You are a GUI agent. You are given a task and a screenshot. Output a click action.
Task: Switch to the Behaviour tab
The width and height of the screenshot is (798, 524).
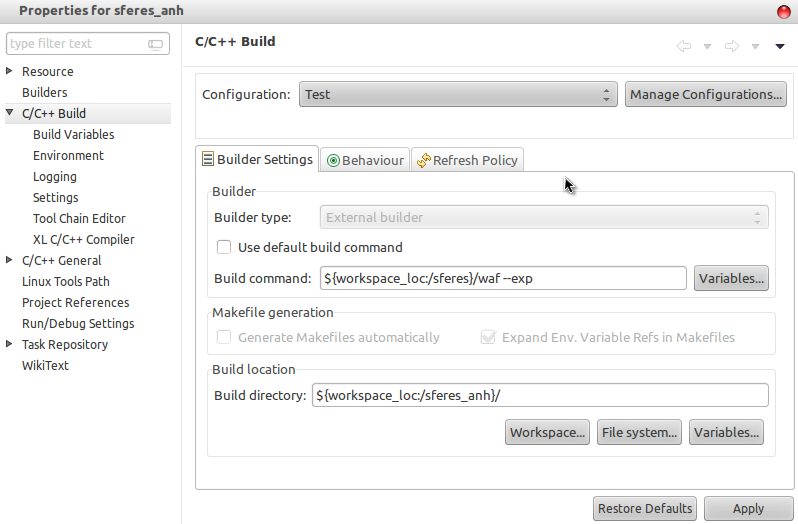[x=365, y=160]
